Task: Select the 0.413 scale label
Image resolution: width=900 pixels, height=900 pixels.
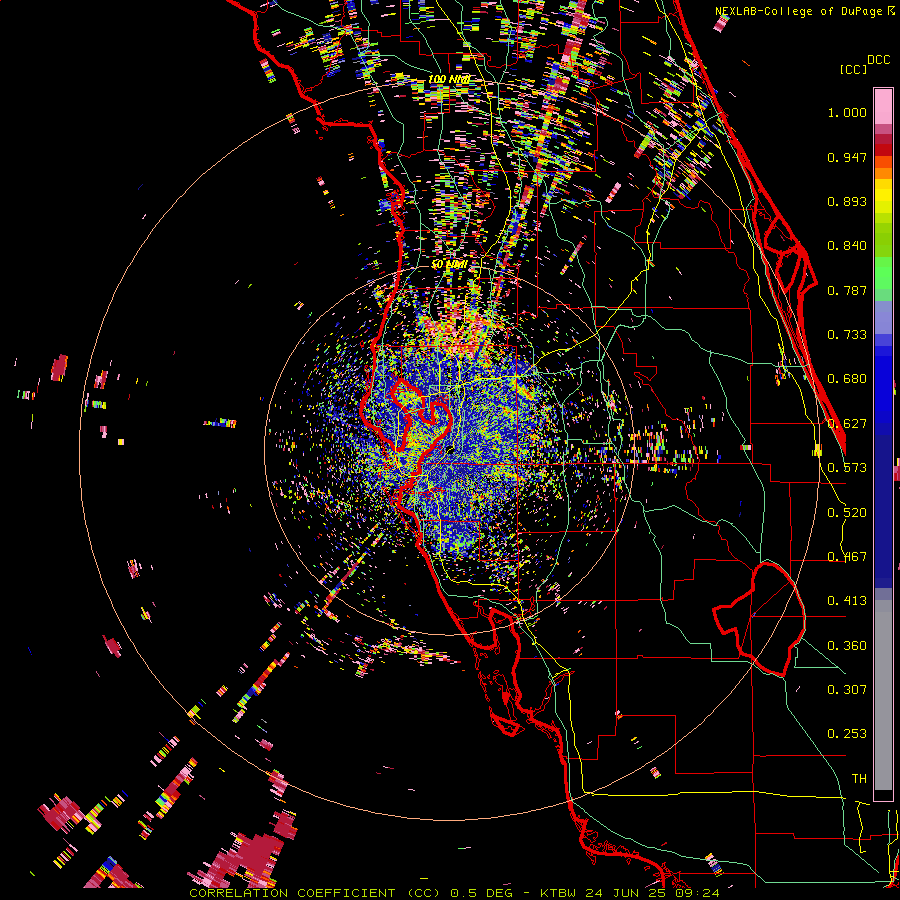Action: pos(847,601)
